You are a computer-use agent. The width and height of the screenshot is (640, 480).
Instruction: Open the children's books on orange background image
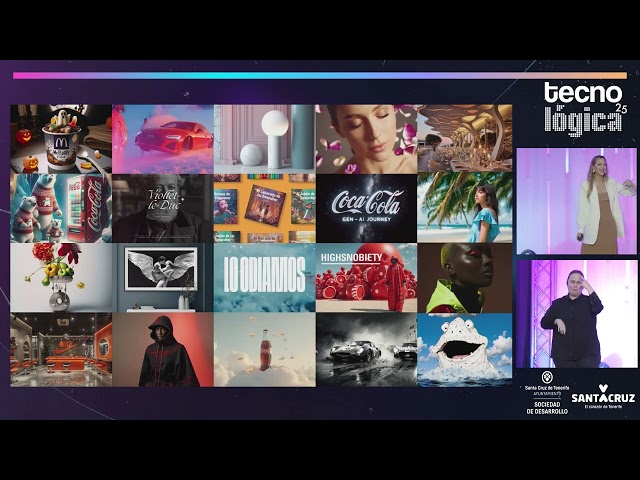(264, 209)
